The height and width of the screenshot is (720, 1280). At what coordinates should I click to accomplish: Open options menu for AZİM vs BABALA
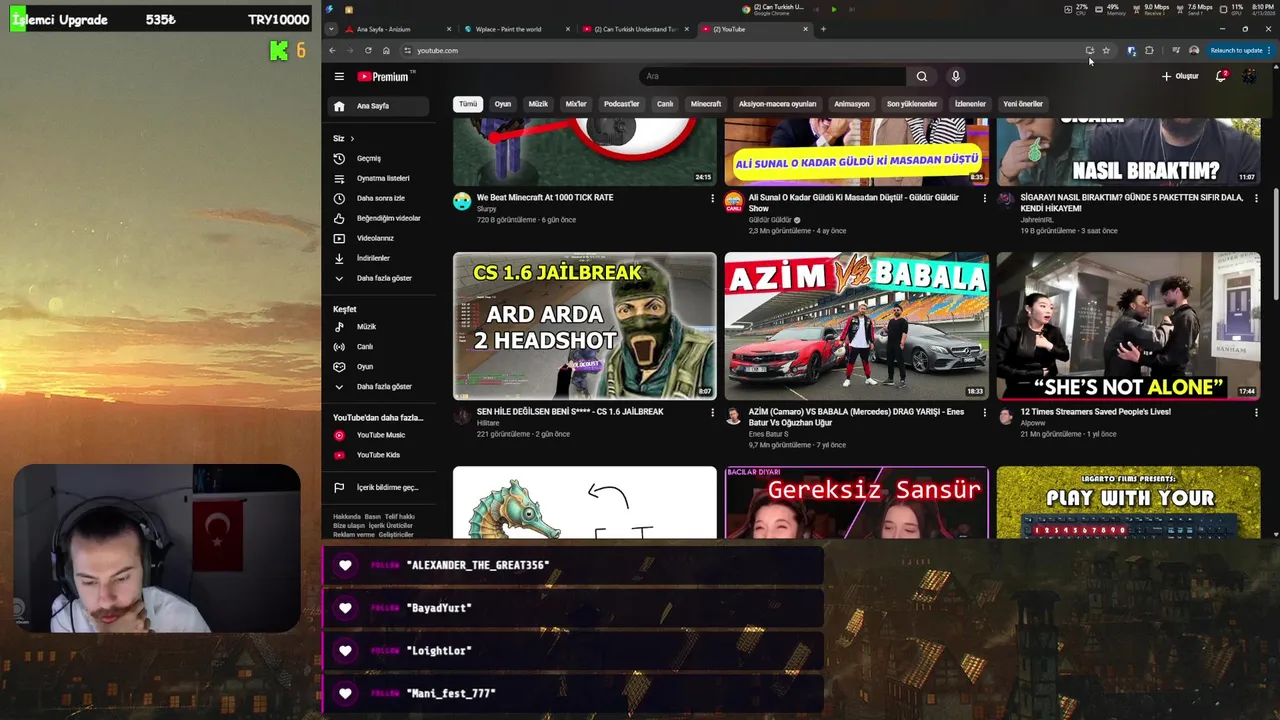[985, 413]
